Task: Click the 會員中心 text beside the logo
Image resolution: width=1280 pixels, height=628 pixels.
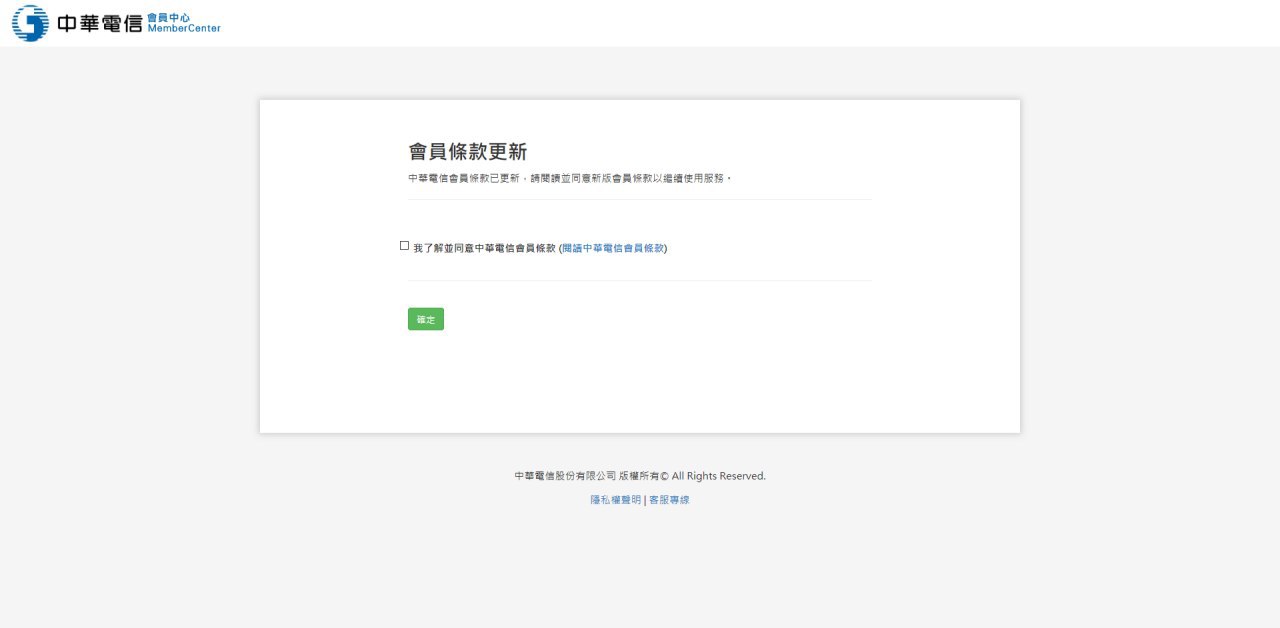Action: coord(168,17)
